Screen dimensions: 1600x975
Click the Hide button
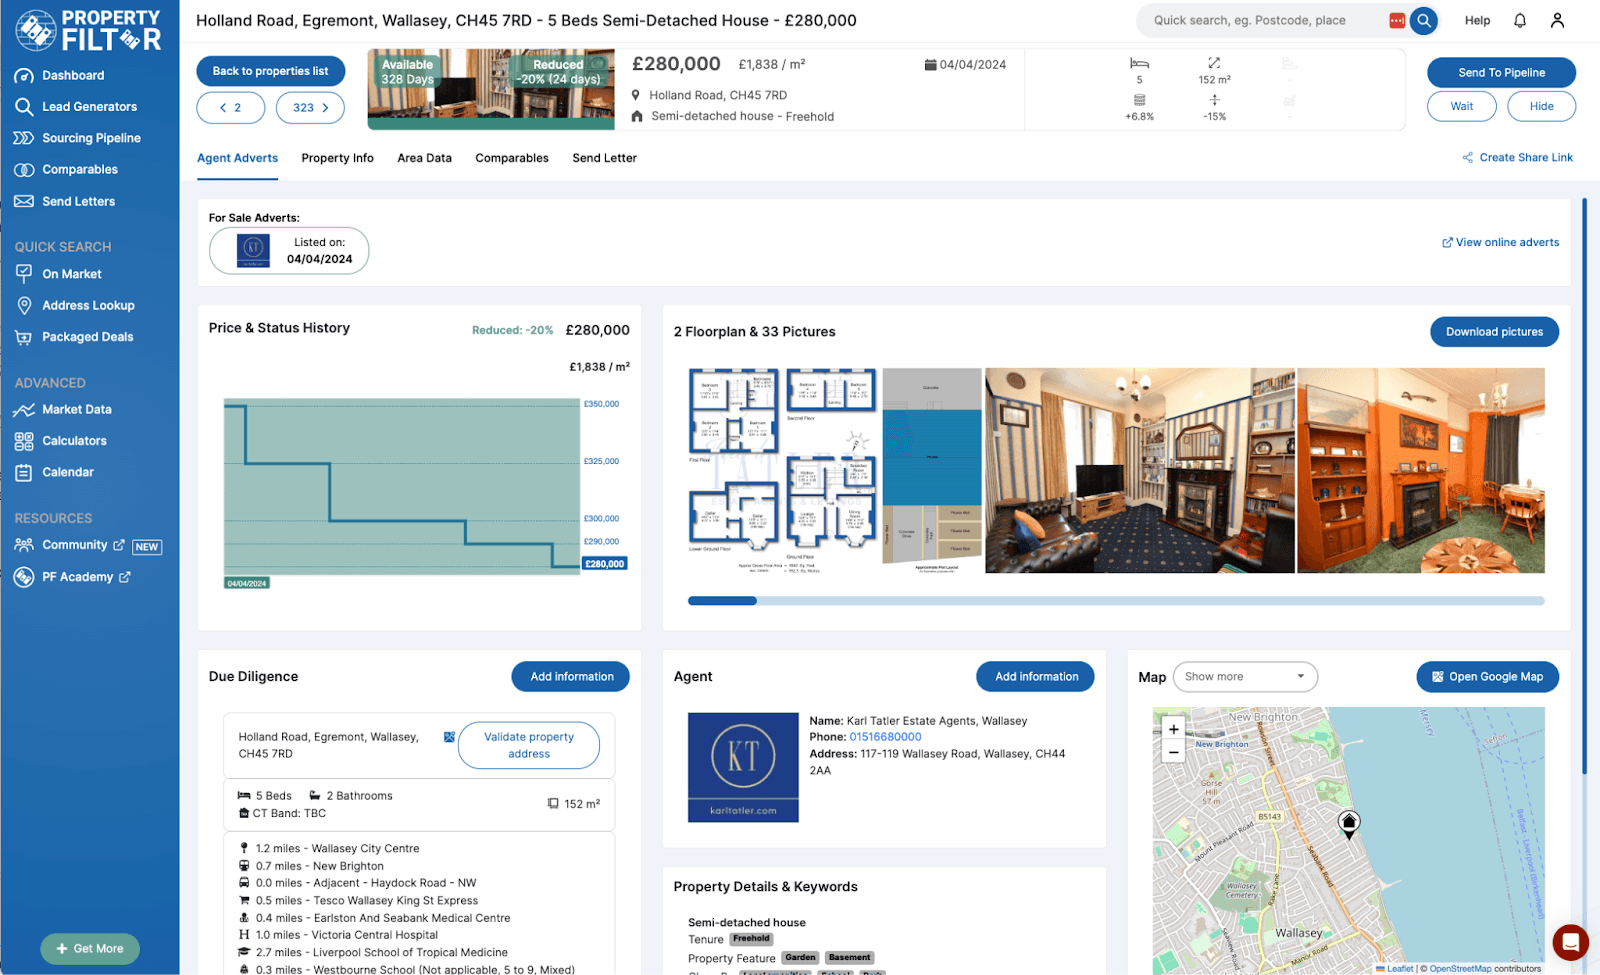(x=1541, y=106)
